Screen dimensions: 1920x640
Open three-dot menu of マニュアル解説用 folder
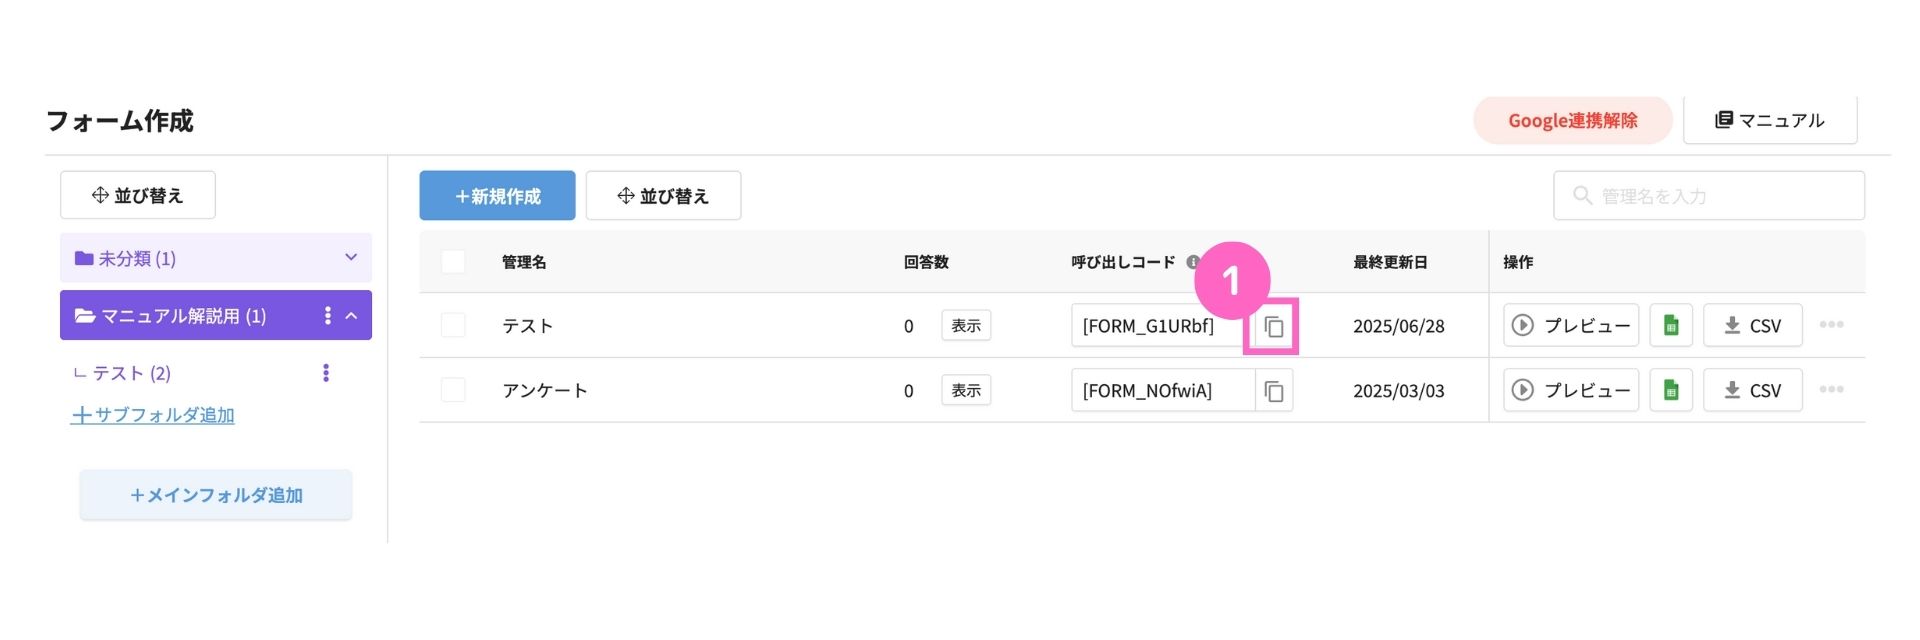point(327,316)
